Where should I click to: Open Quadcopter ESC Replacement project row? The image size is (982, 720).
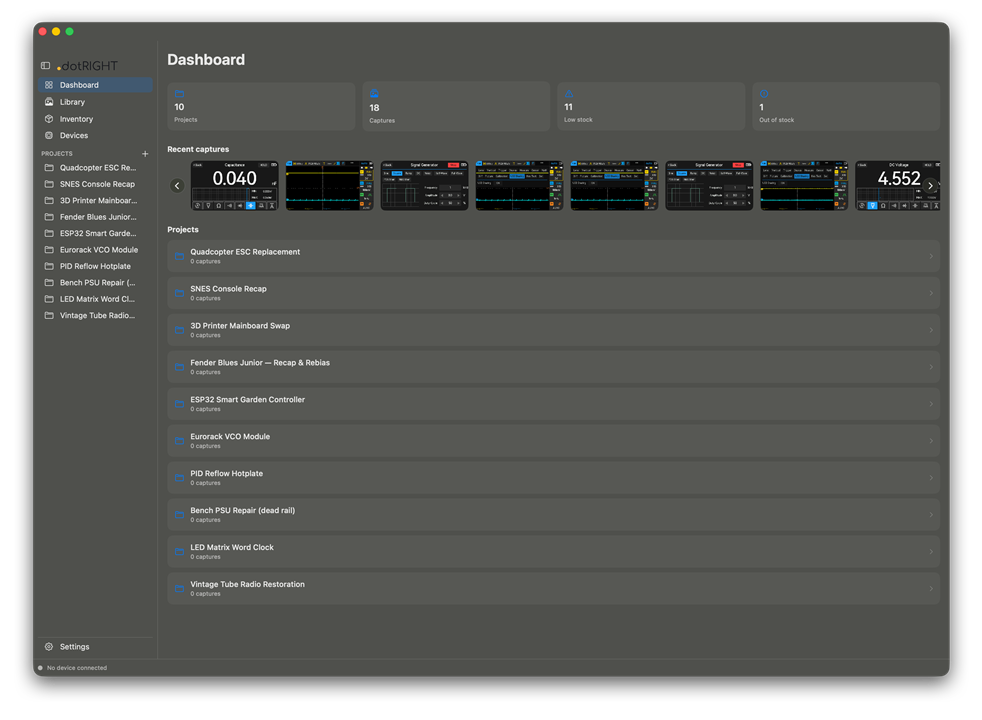[554, 256]
